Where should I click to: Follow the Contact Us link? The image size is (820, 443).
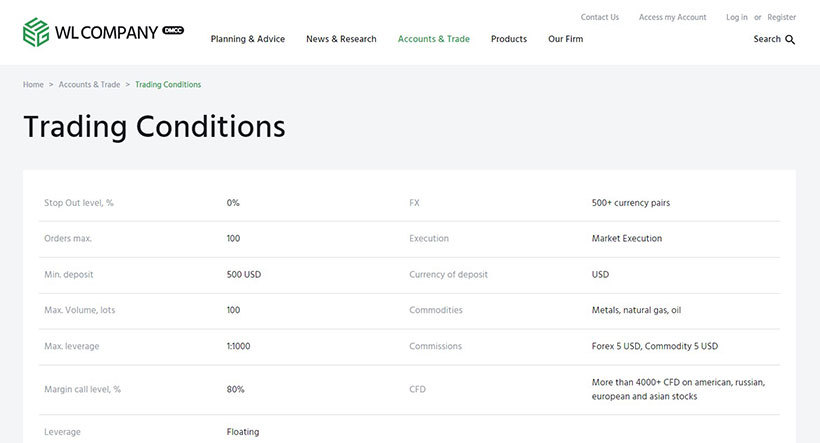(600, 17)
